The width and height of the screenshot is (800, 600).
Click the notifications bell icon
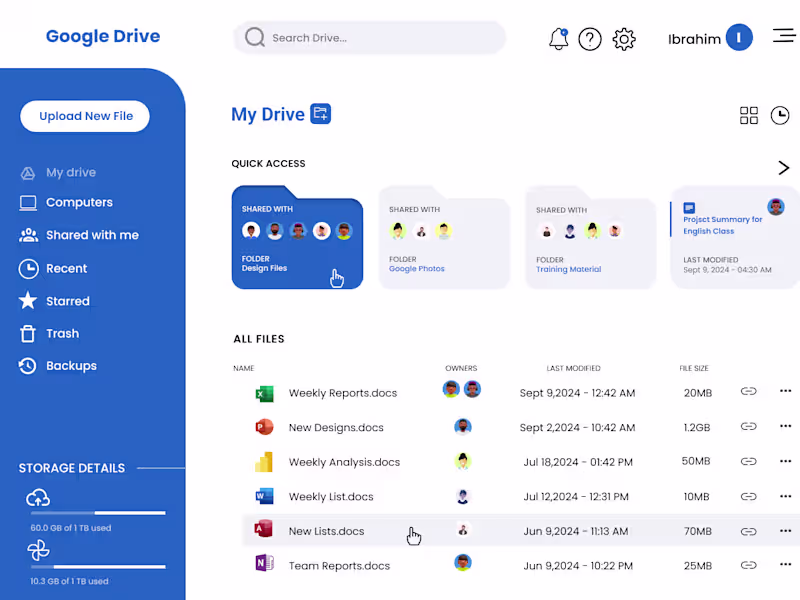558,39
